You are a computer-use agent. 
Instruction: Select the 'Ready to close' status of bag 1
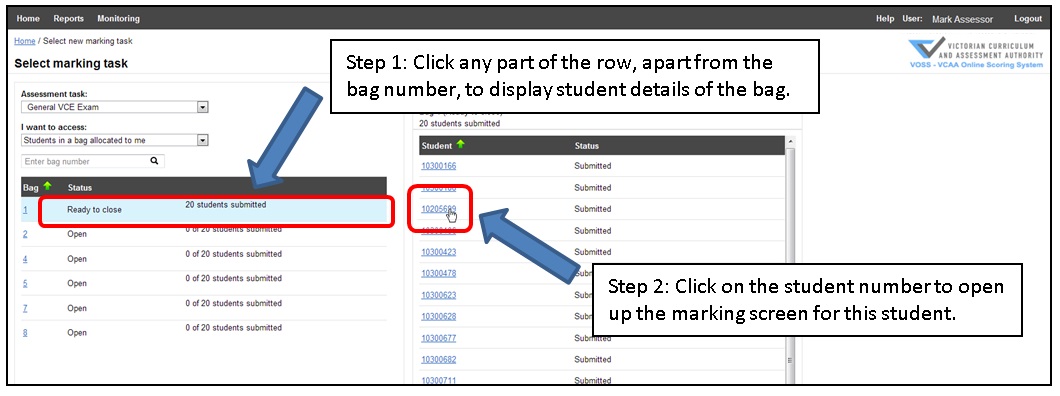95,210
